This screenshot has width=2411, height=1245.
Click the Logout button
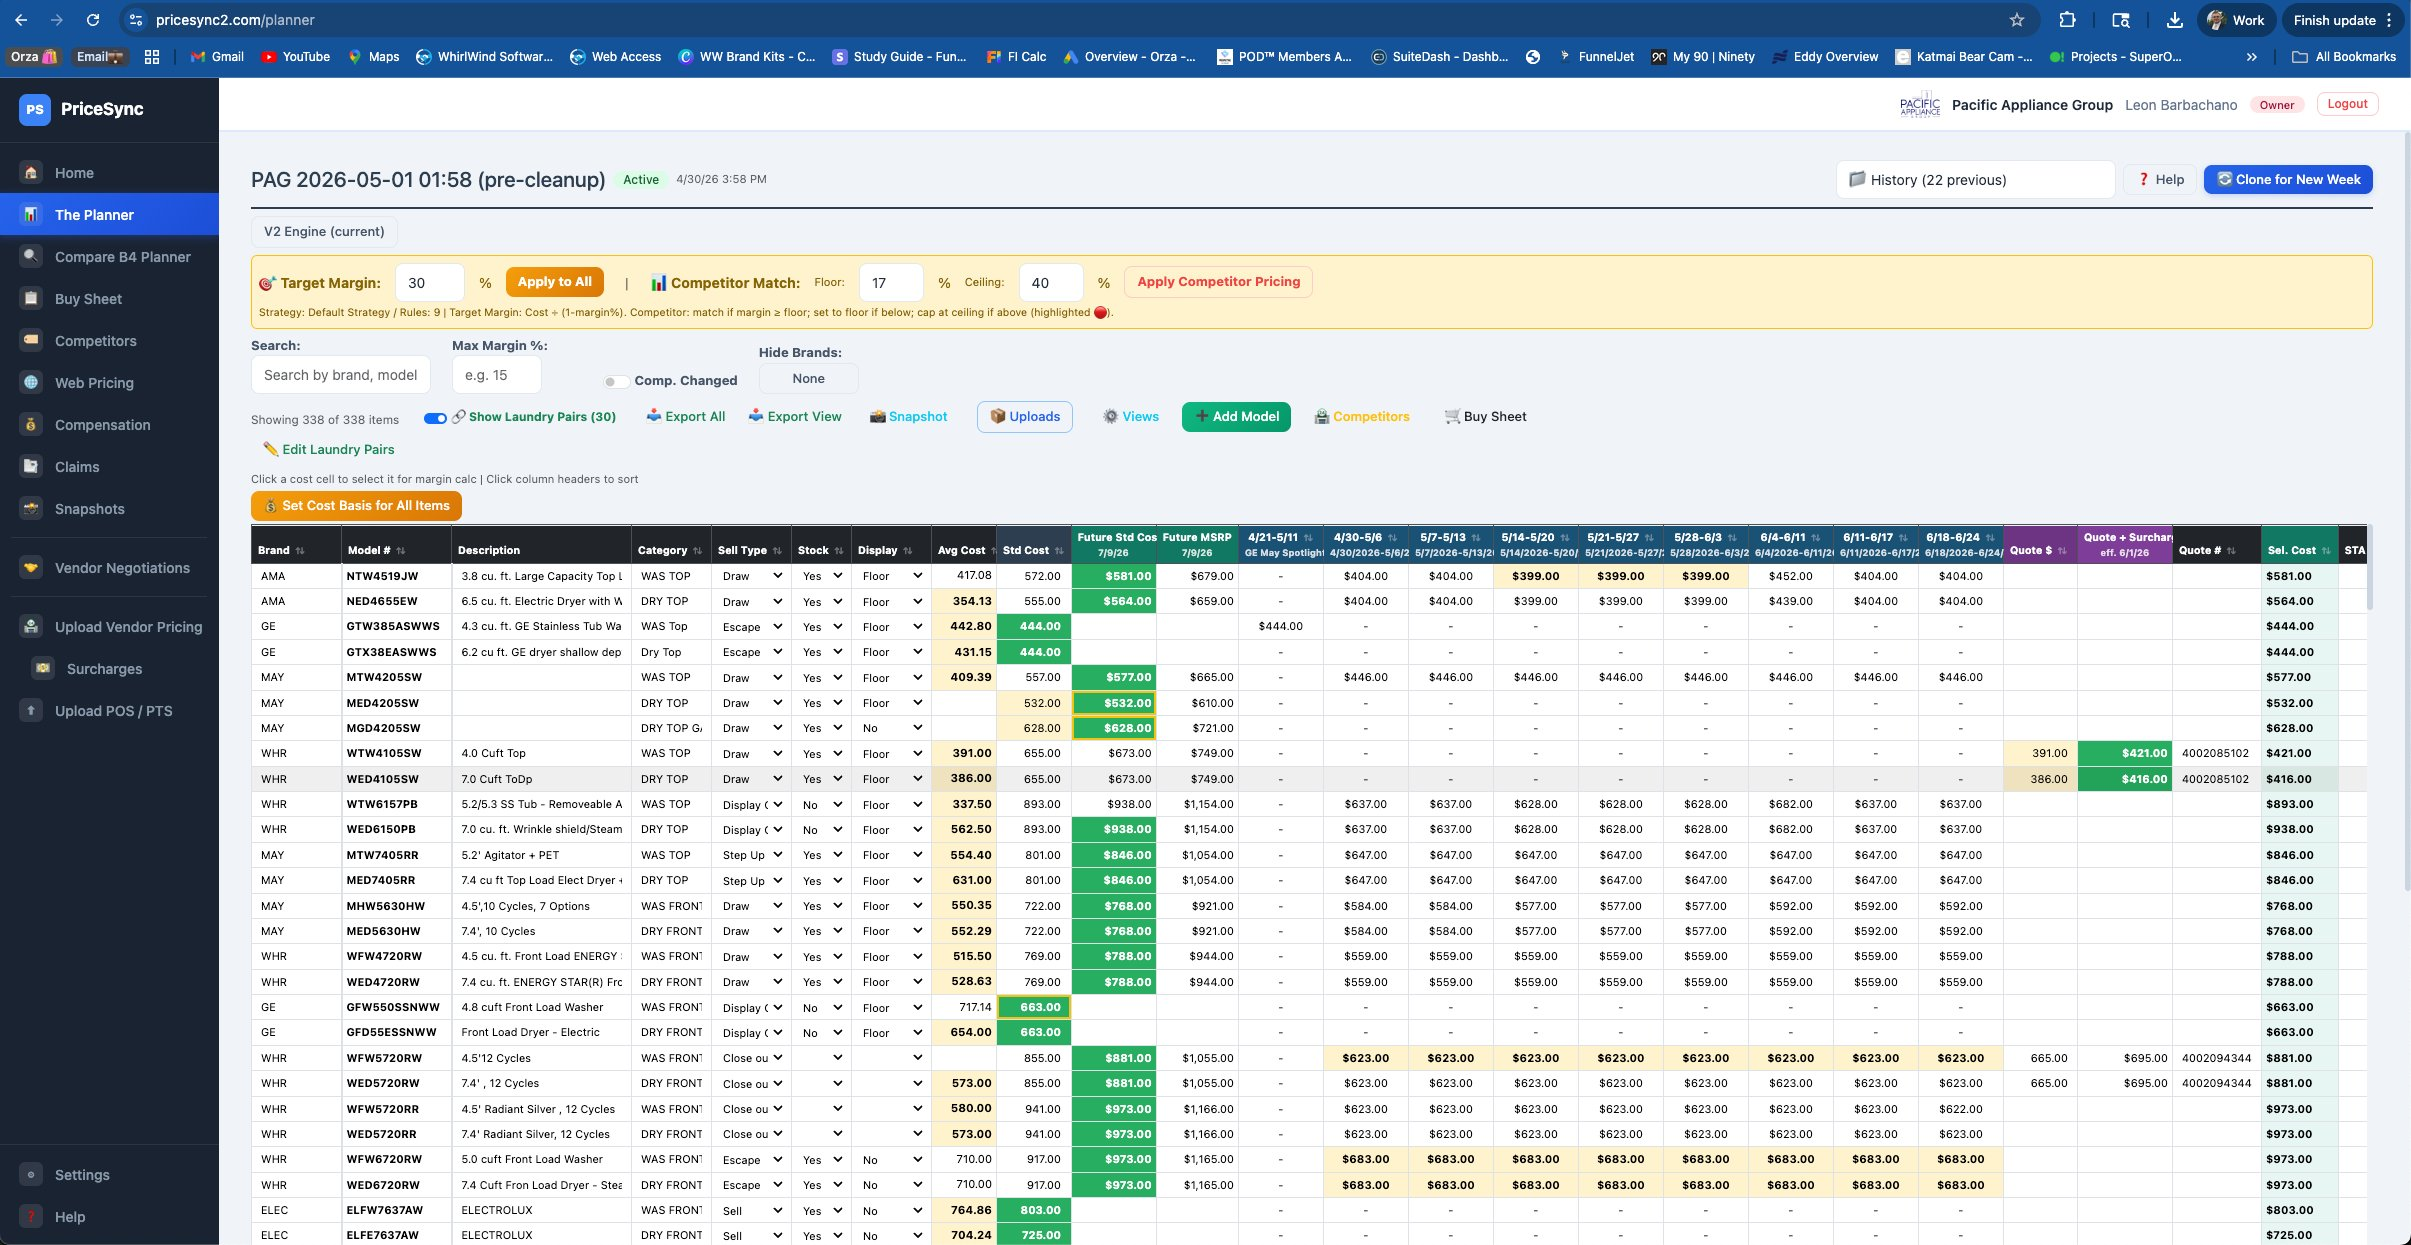2347,104
